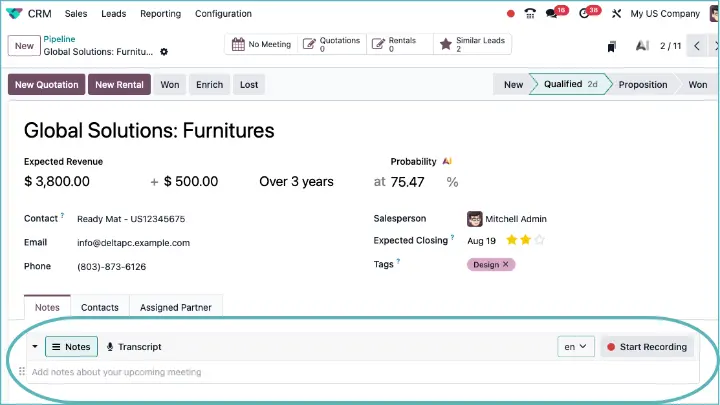Mark the lead as Lost
Image resolution: width=720 pixels, height=405 pixels.
tap(249, 84)
